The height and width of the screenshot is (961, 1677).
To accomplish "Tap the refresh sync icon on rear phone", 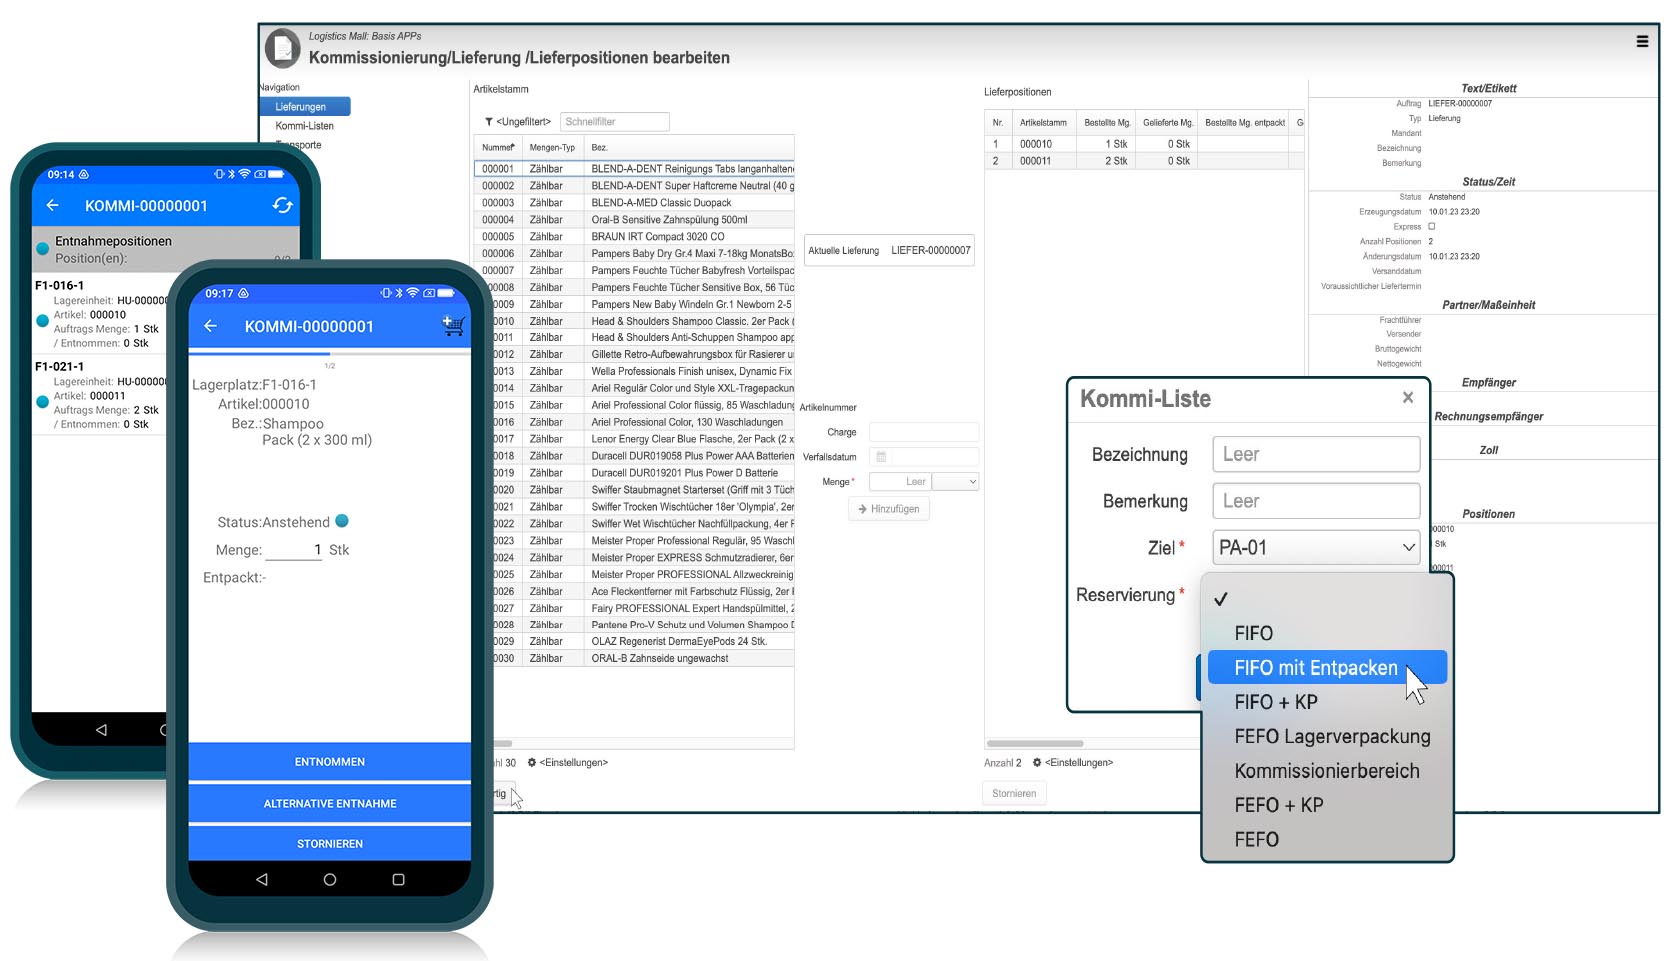I will 283,205.
